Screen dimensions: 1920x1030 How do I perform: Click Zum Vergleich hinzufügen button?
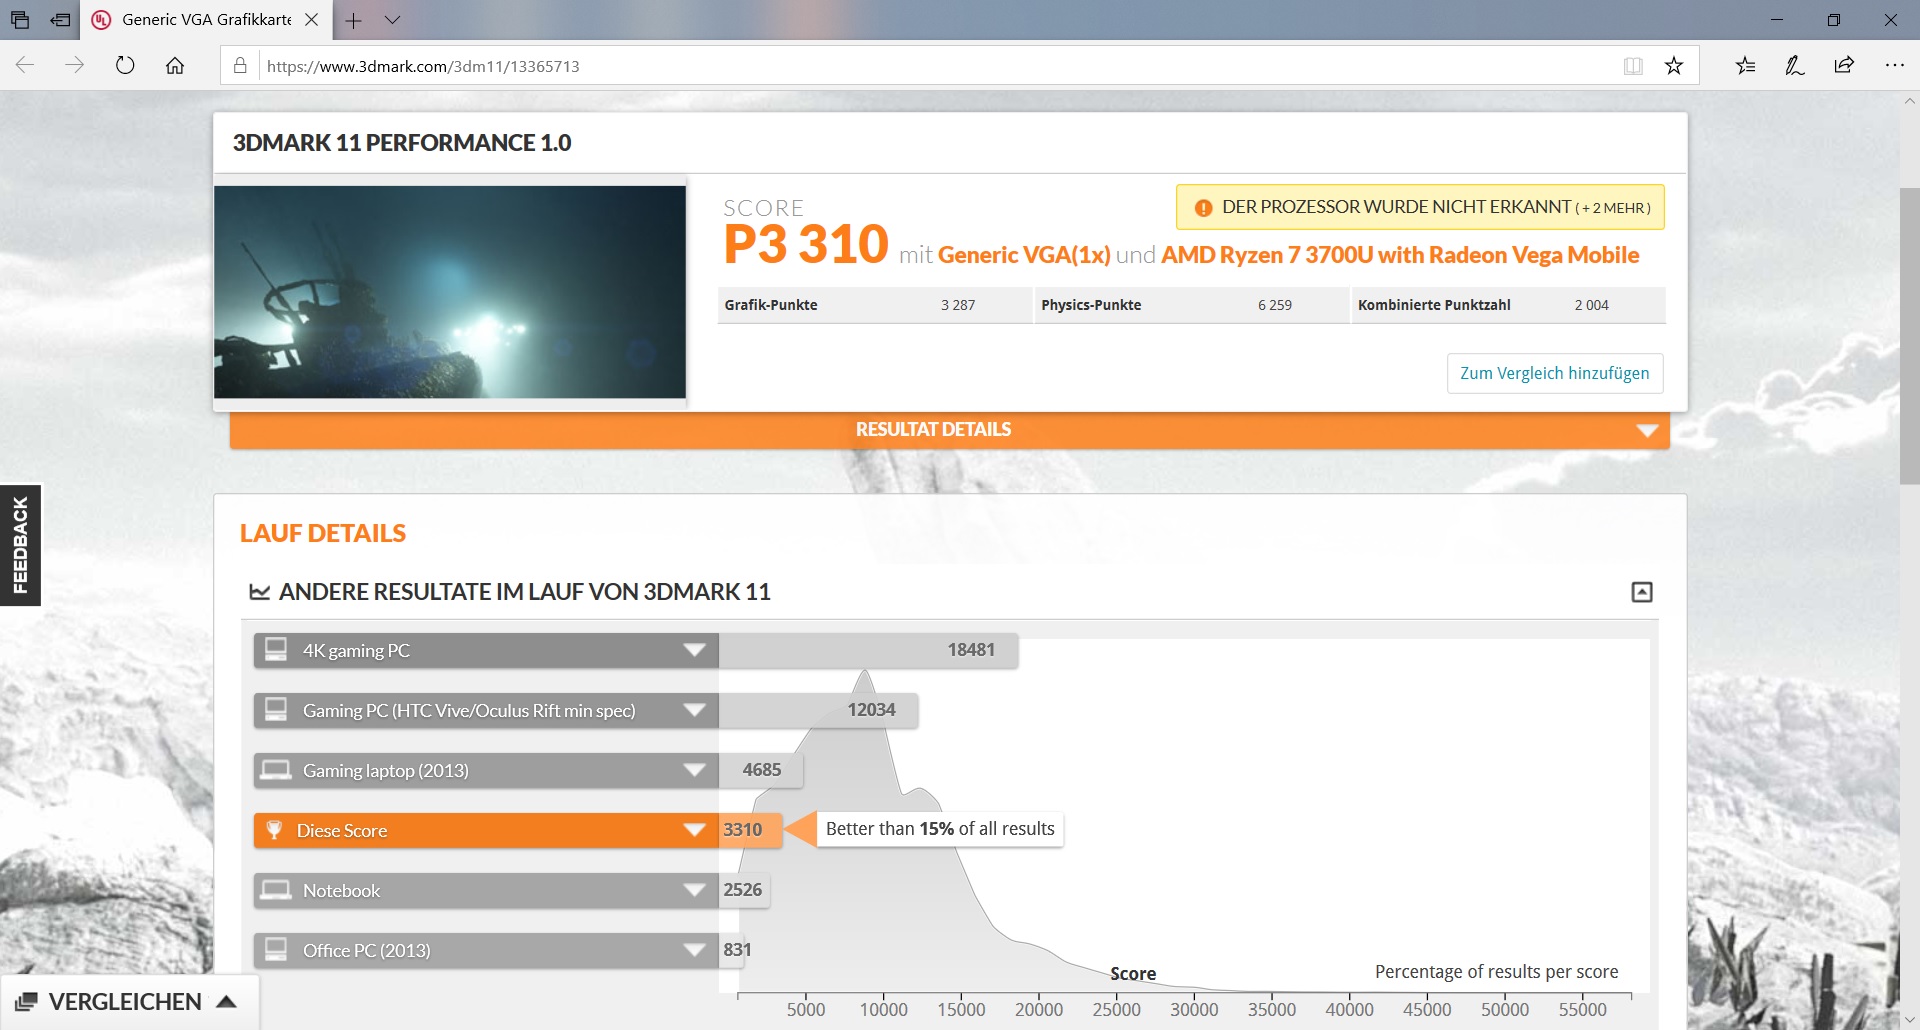[1555, 373]
